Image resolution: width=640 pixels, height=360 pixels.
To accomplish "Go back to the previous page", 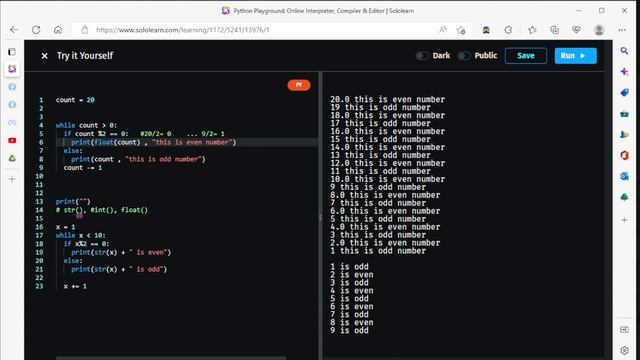I will point(14,30).
